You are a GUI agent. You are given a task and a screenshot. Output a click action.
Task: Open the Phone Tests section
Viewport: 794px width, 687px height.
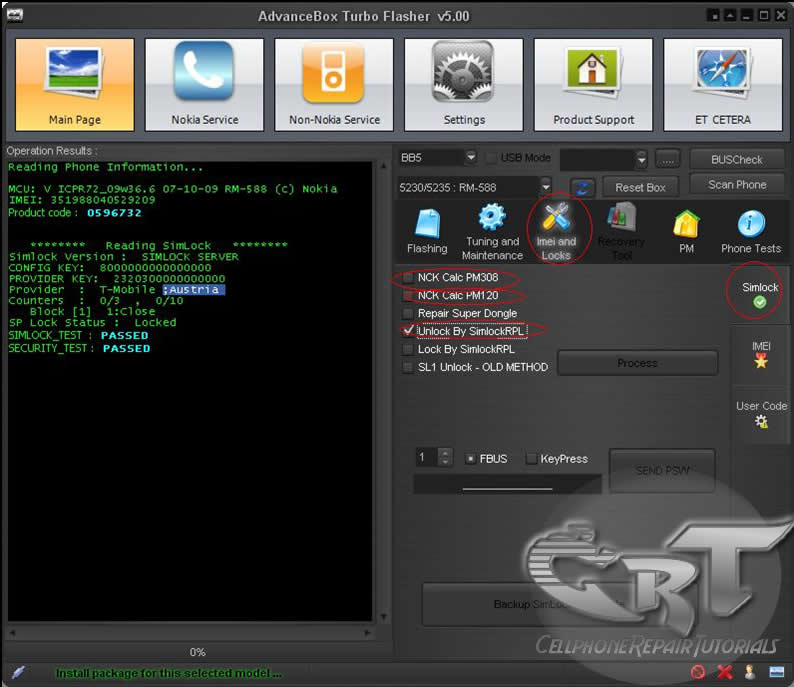coord(751,231)
